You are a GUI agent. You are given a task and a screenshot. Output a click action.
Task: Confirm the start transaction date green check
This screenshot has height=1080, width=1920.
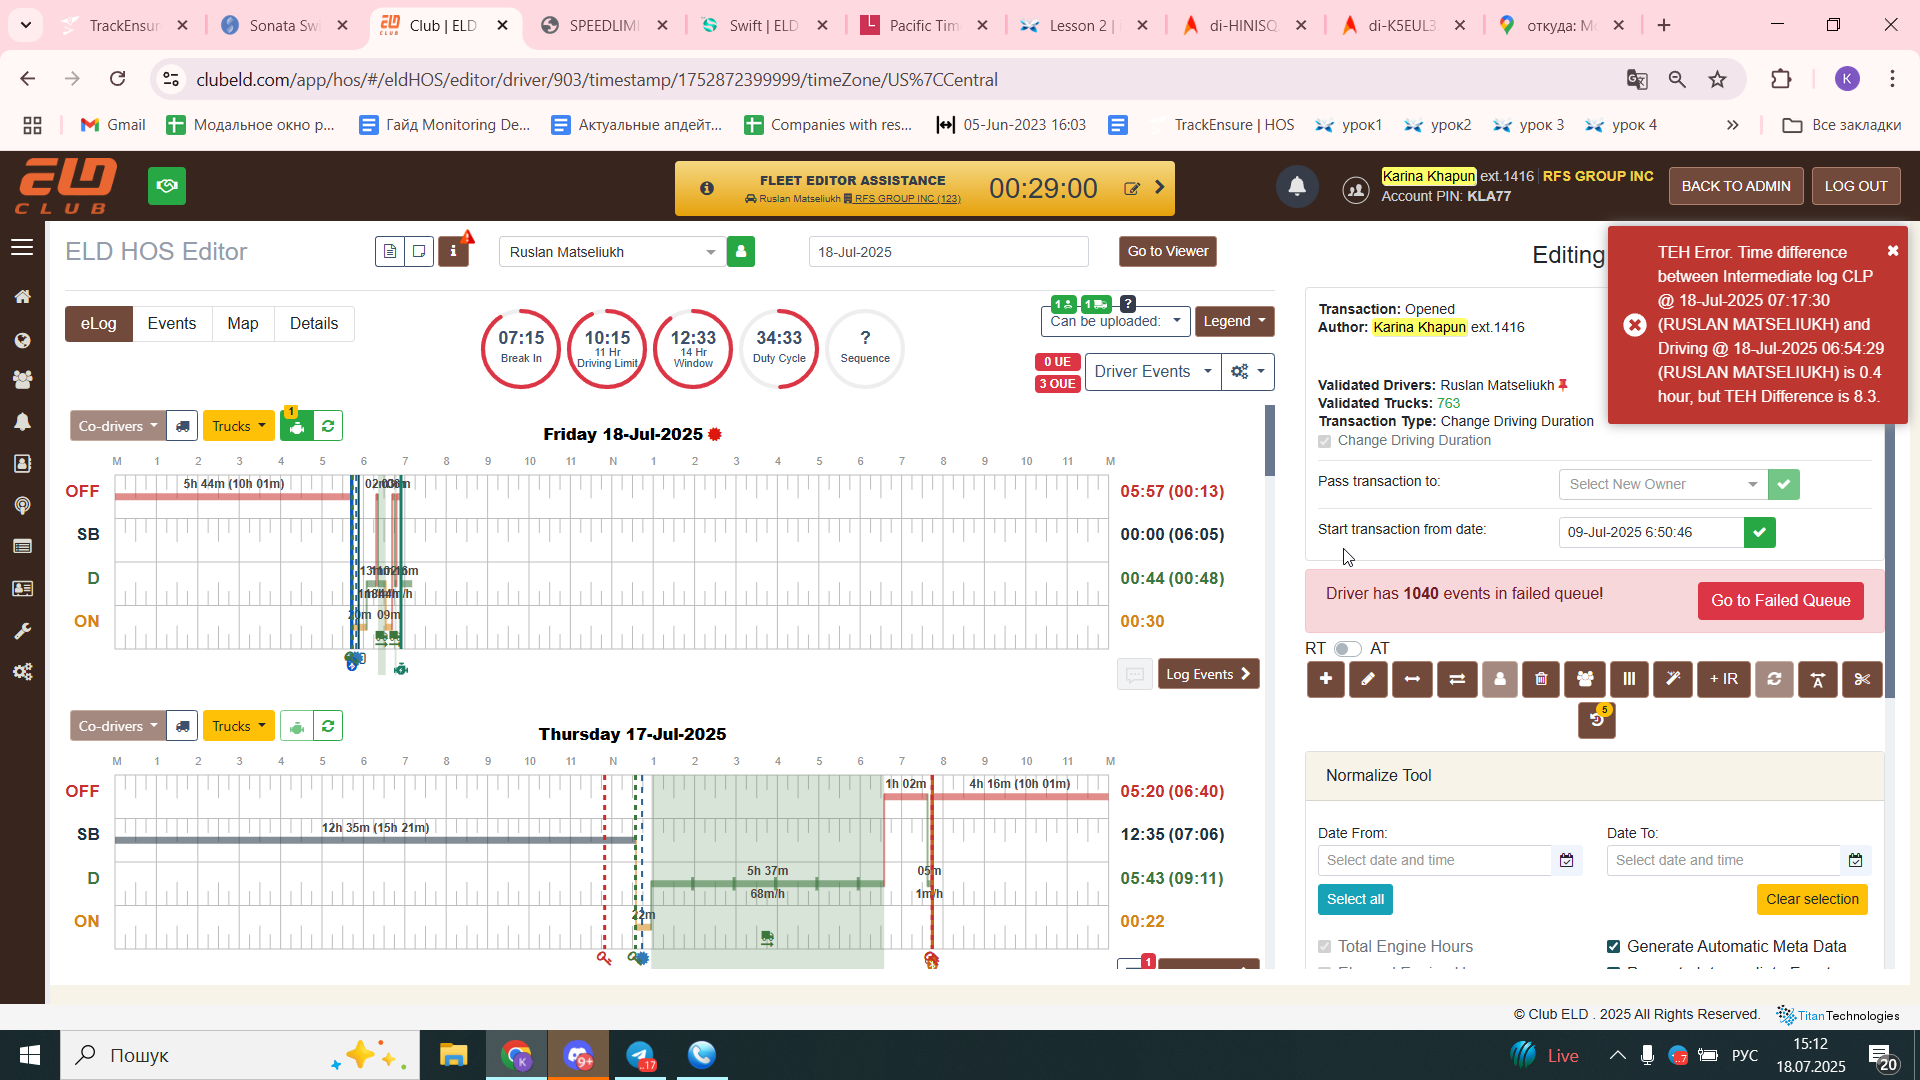[x=1760, y=533]
